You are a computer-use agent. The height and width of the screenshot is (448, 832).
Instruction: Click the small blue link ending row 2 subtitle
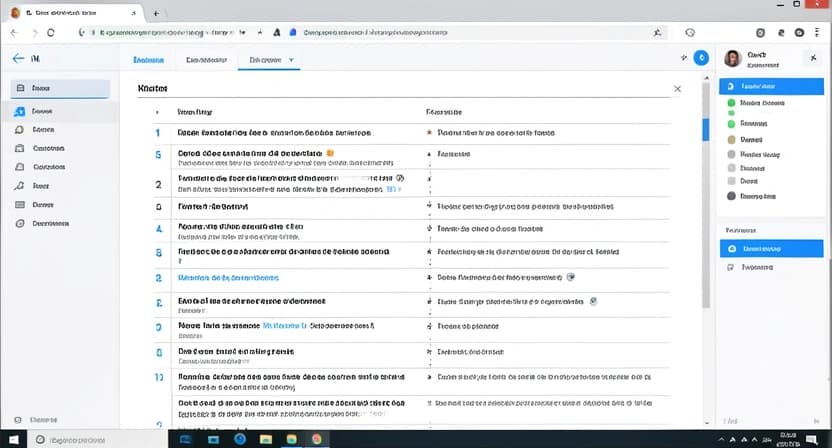[x=393, y=189]
